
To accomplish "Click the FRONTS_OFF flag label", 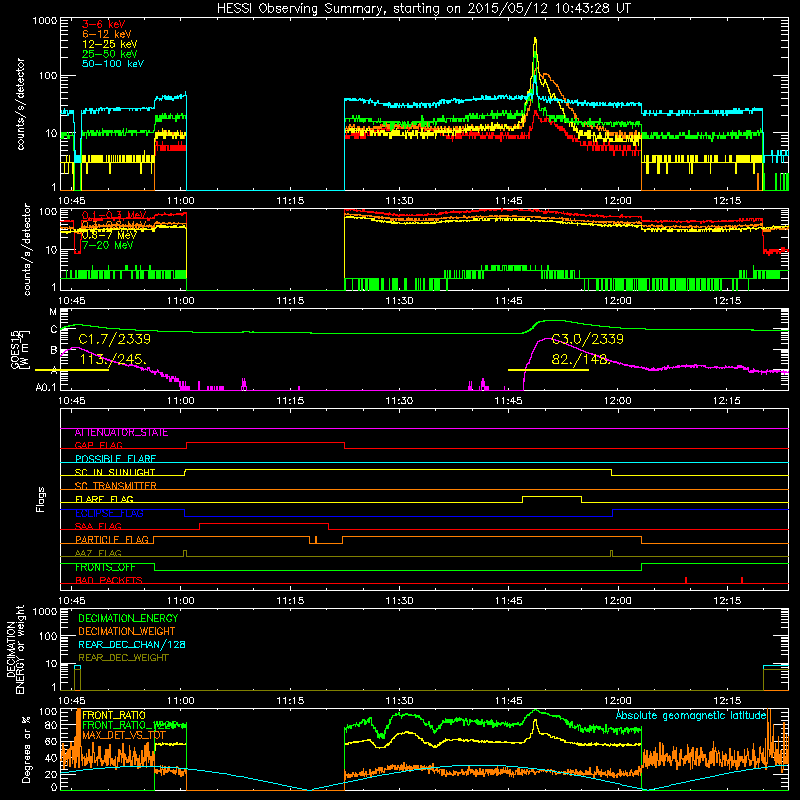I will point(105,567).
